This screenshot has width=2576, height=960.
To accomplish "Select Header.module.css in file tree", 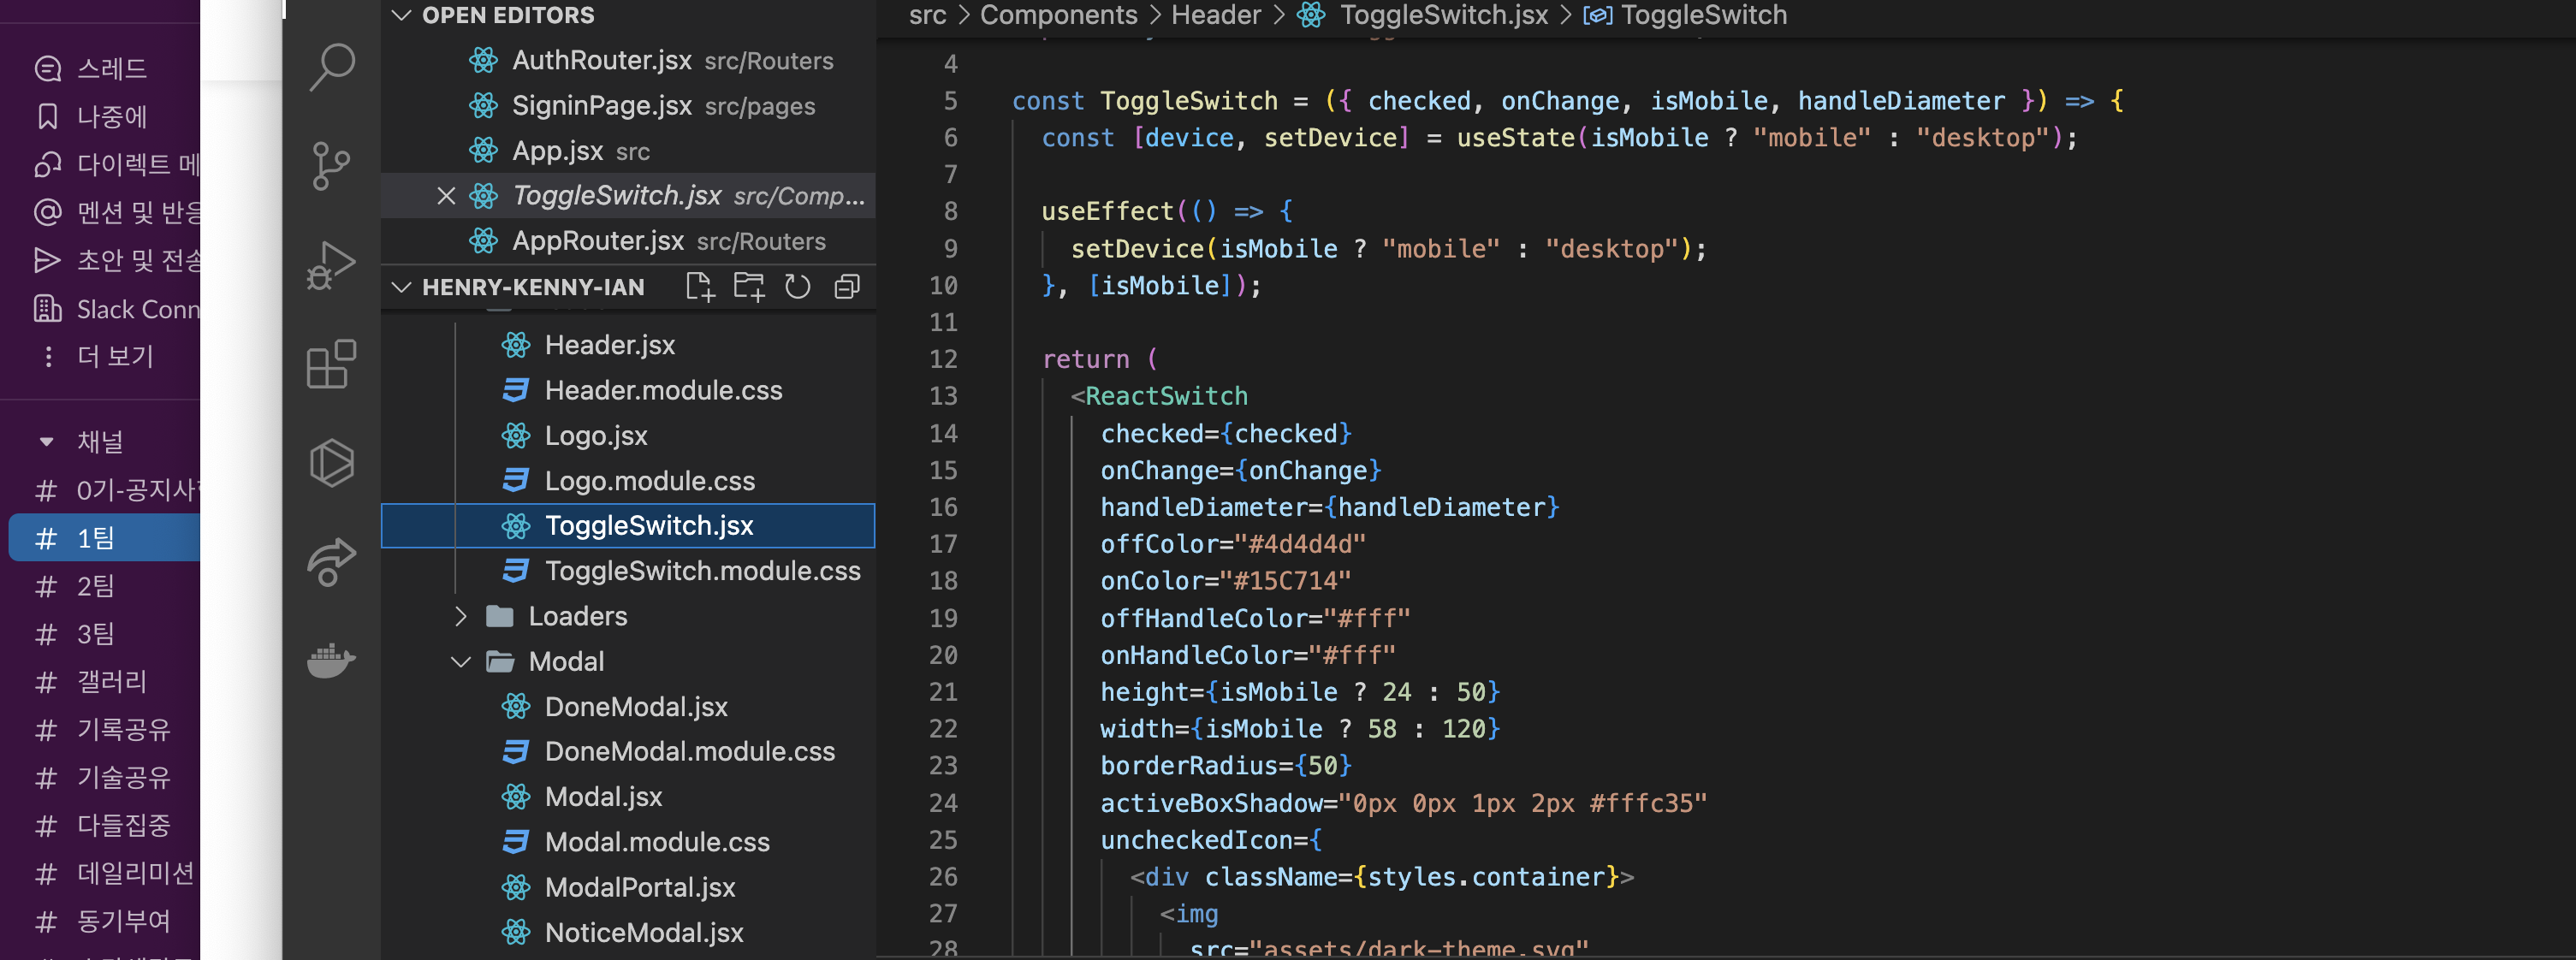I will [x=663, y=390].
